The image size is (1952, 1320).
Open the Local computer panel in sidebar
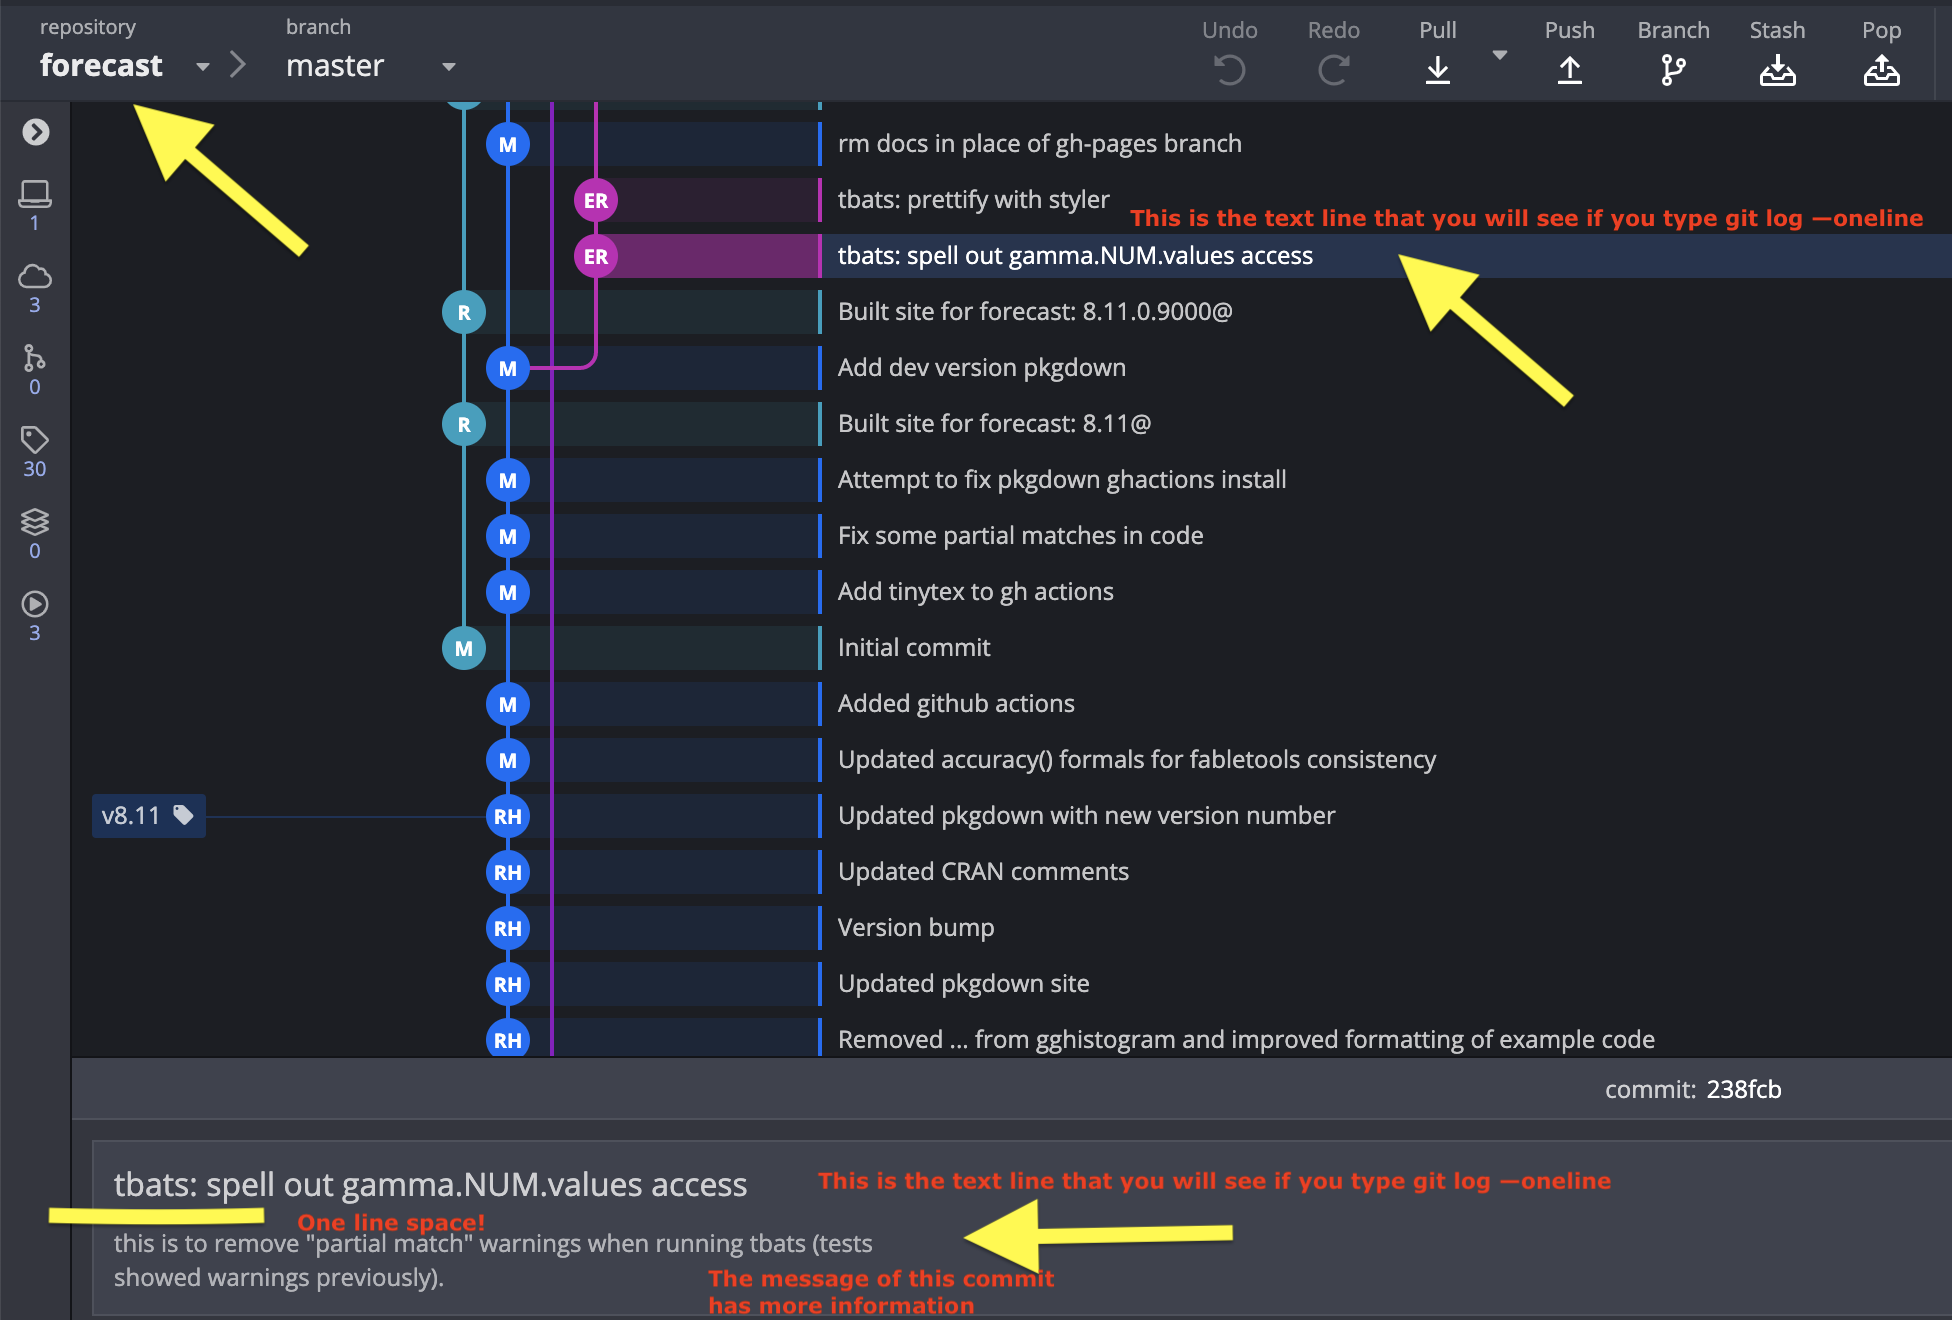click(x=35, y=195)
